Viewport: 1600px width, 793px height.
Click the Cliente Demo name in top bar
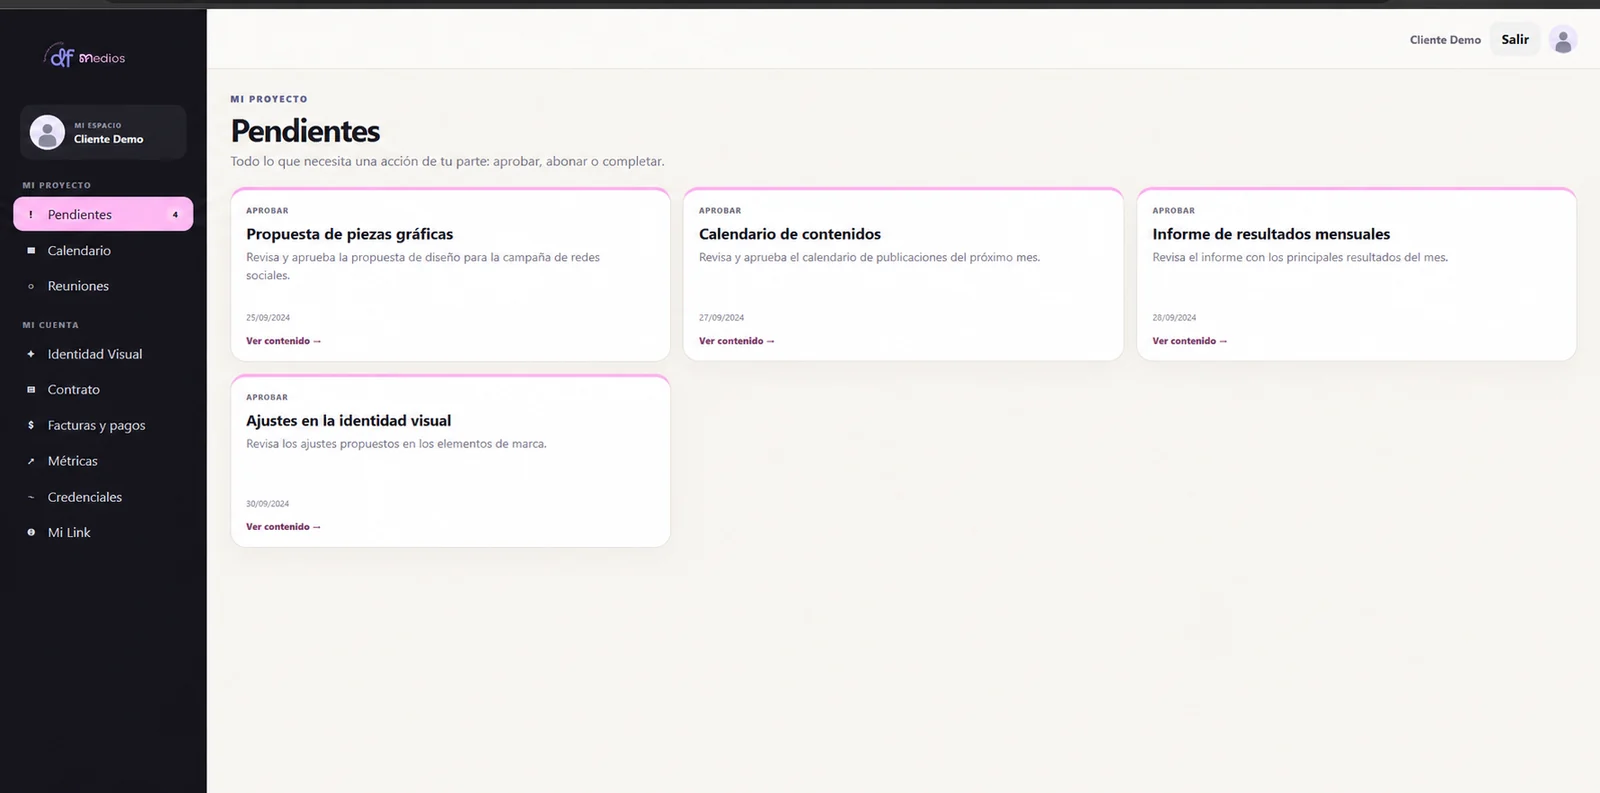tap(1445, 40)
